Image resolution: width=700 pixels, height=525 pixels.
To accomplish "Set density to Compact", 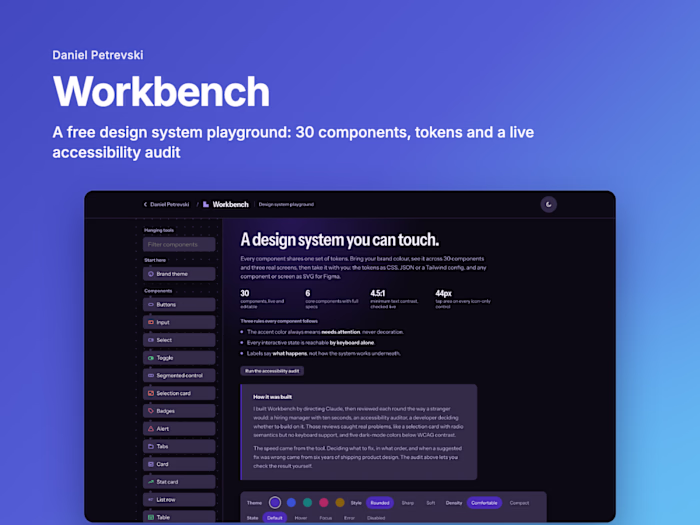I will click(x=519, y=503).
